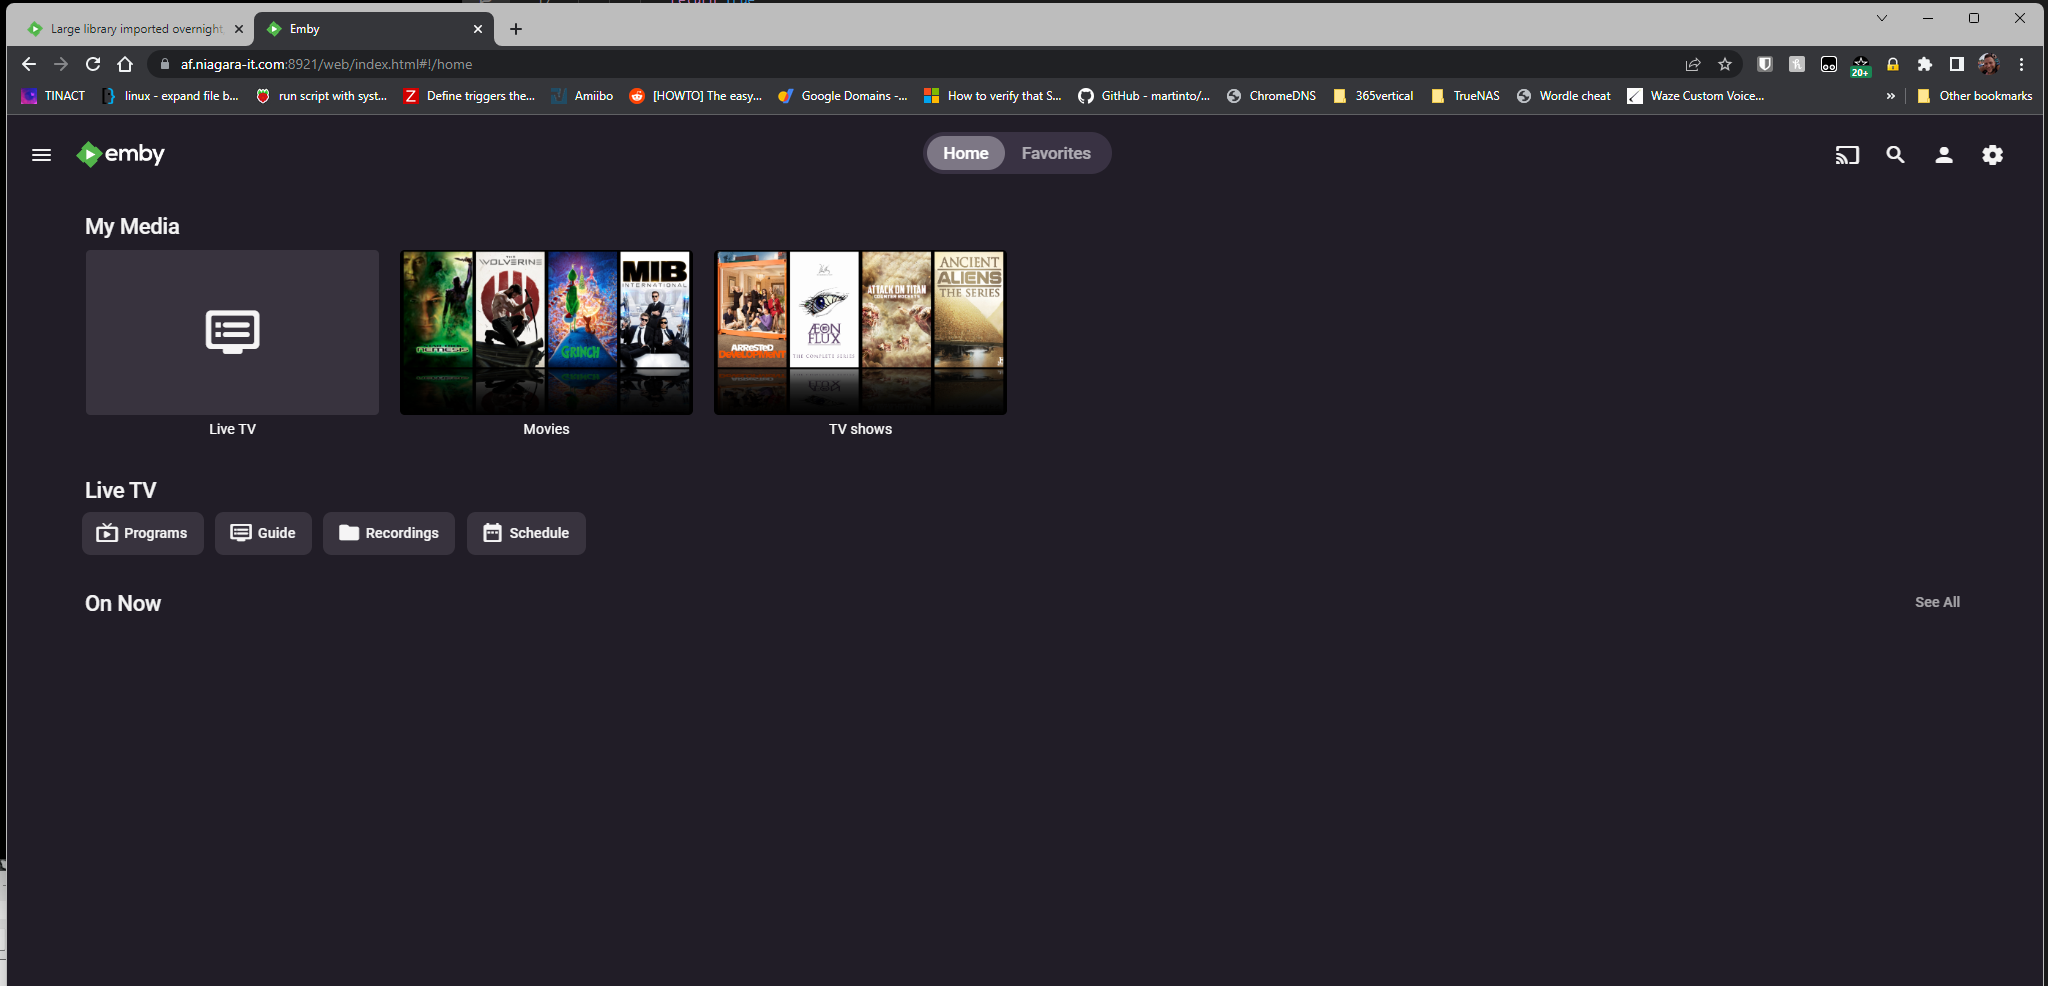This screenshot has height=986, width=2048.
Task: Open the user profile icon
Action: coord(1944,155)
